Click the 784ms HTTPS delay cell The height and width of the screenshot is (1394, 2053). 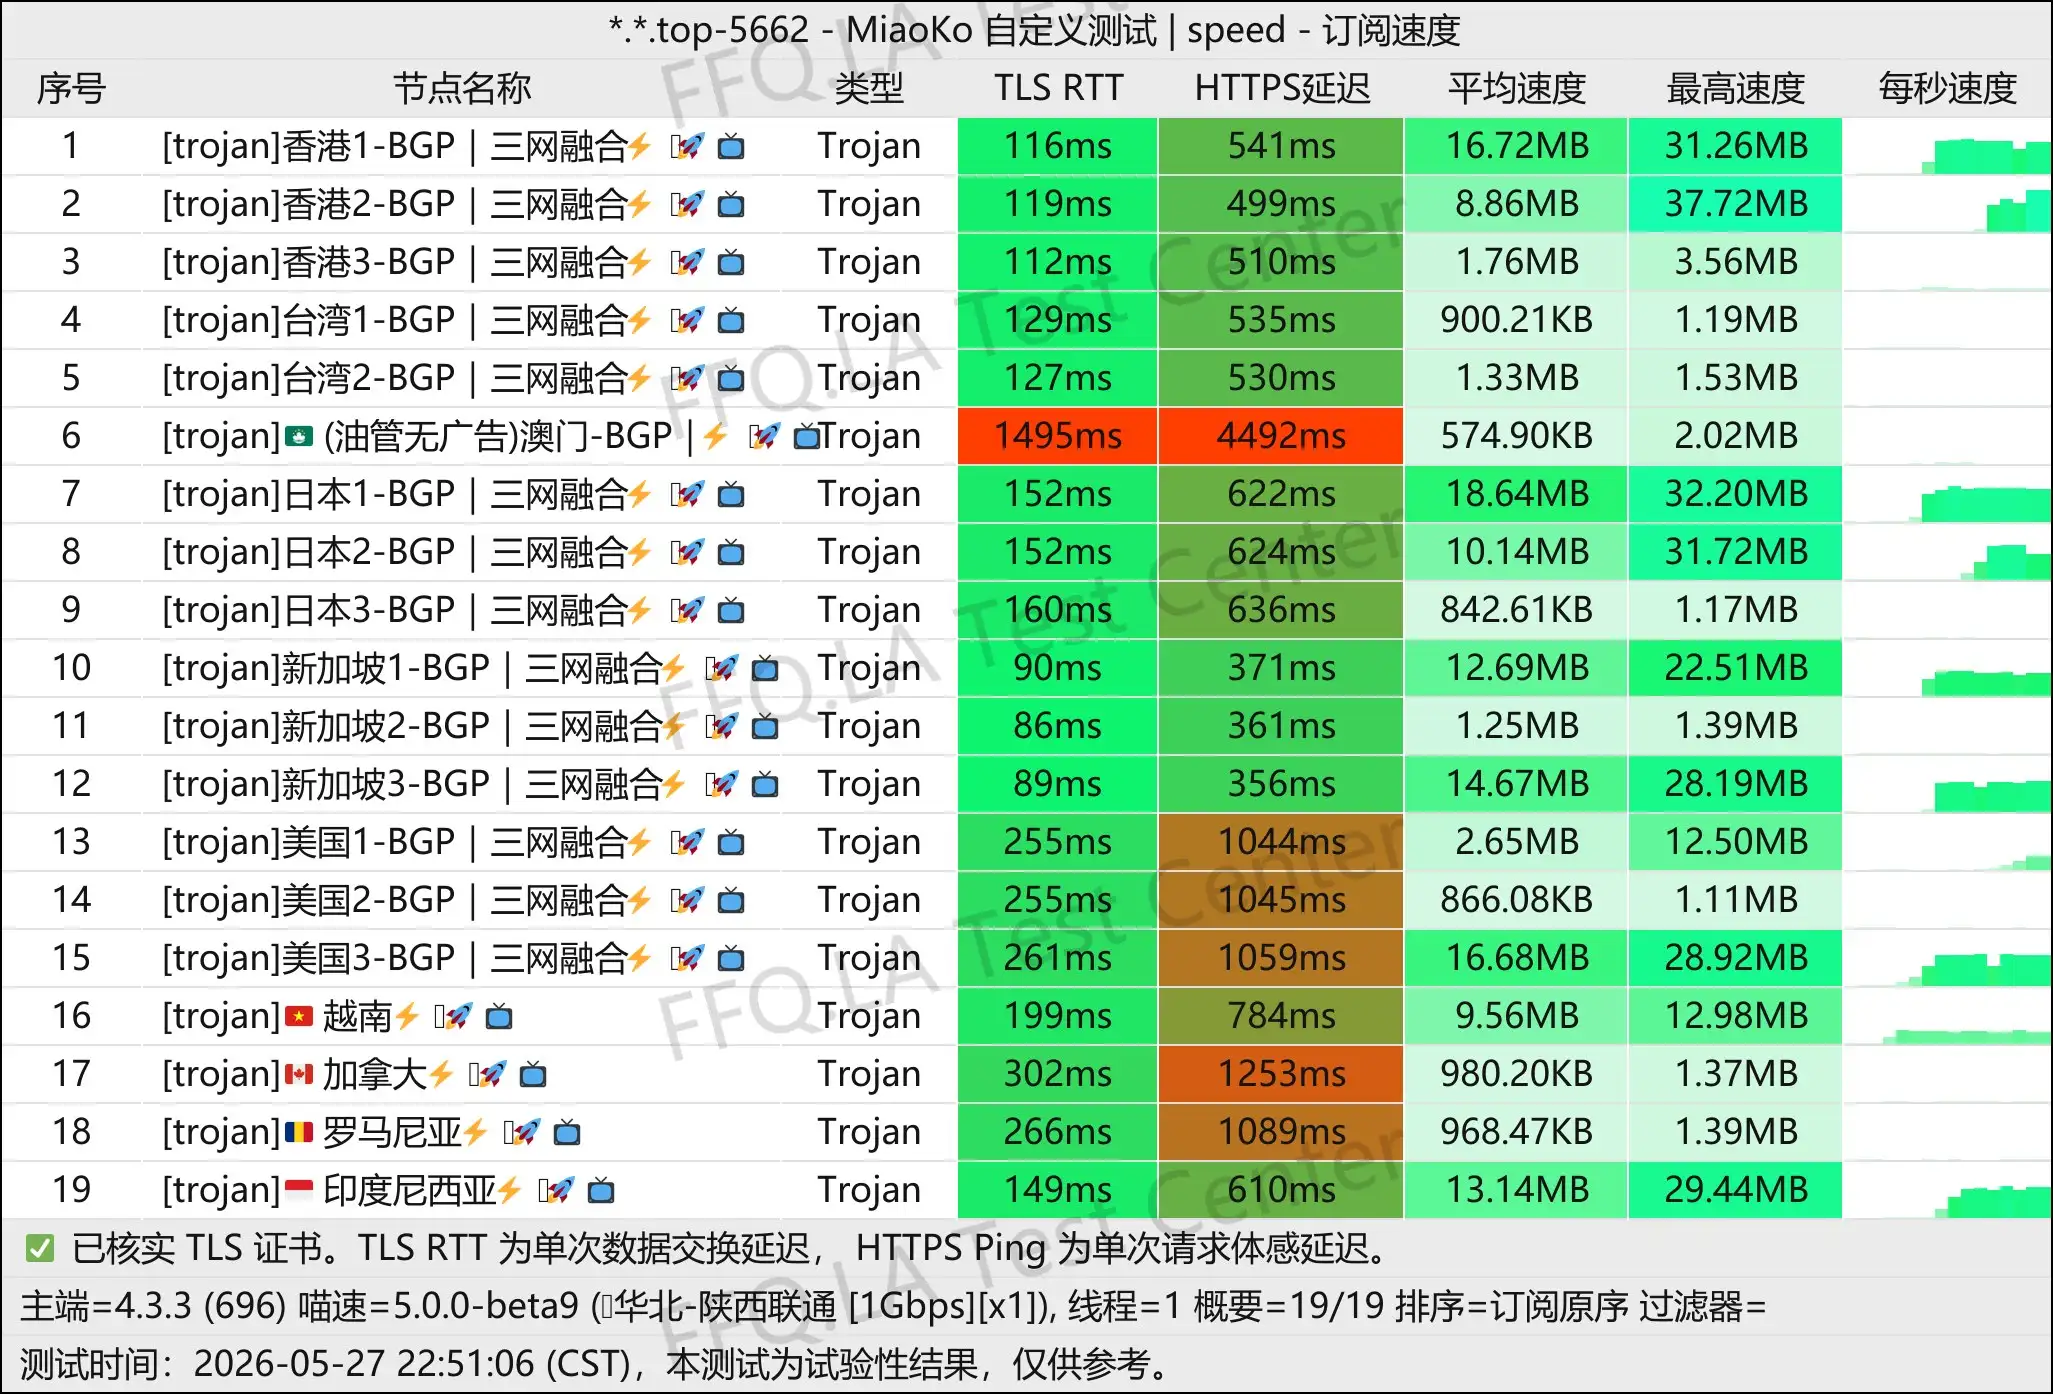[x=1282, y=1016]
